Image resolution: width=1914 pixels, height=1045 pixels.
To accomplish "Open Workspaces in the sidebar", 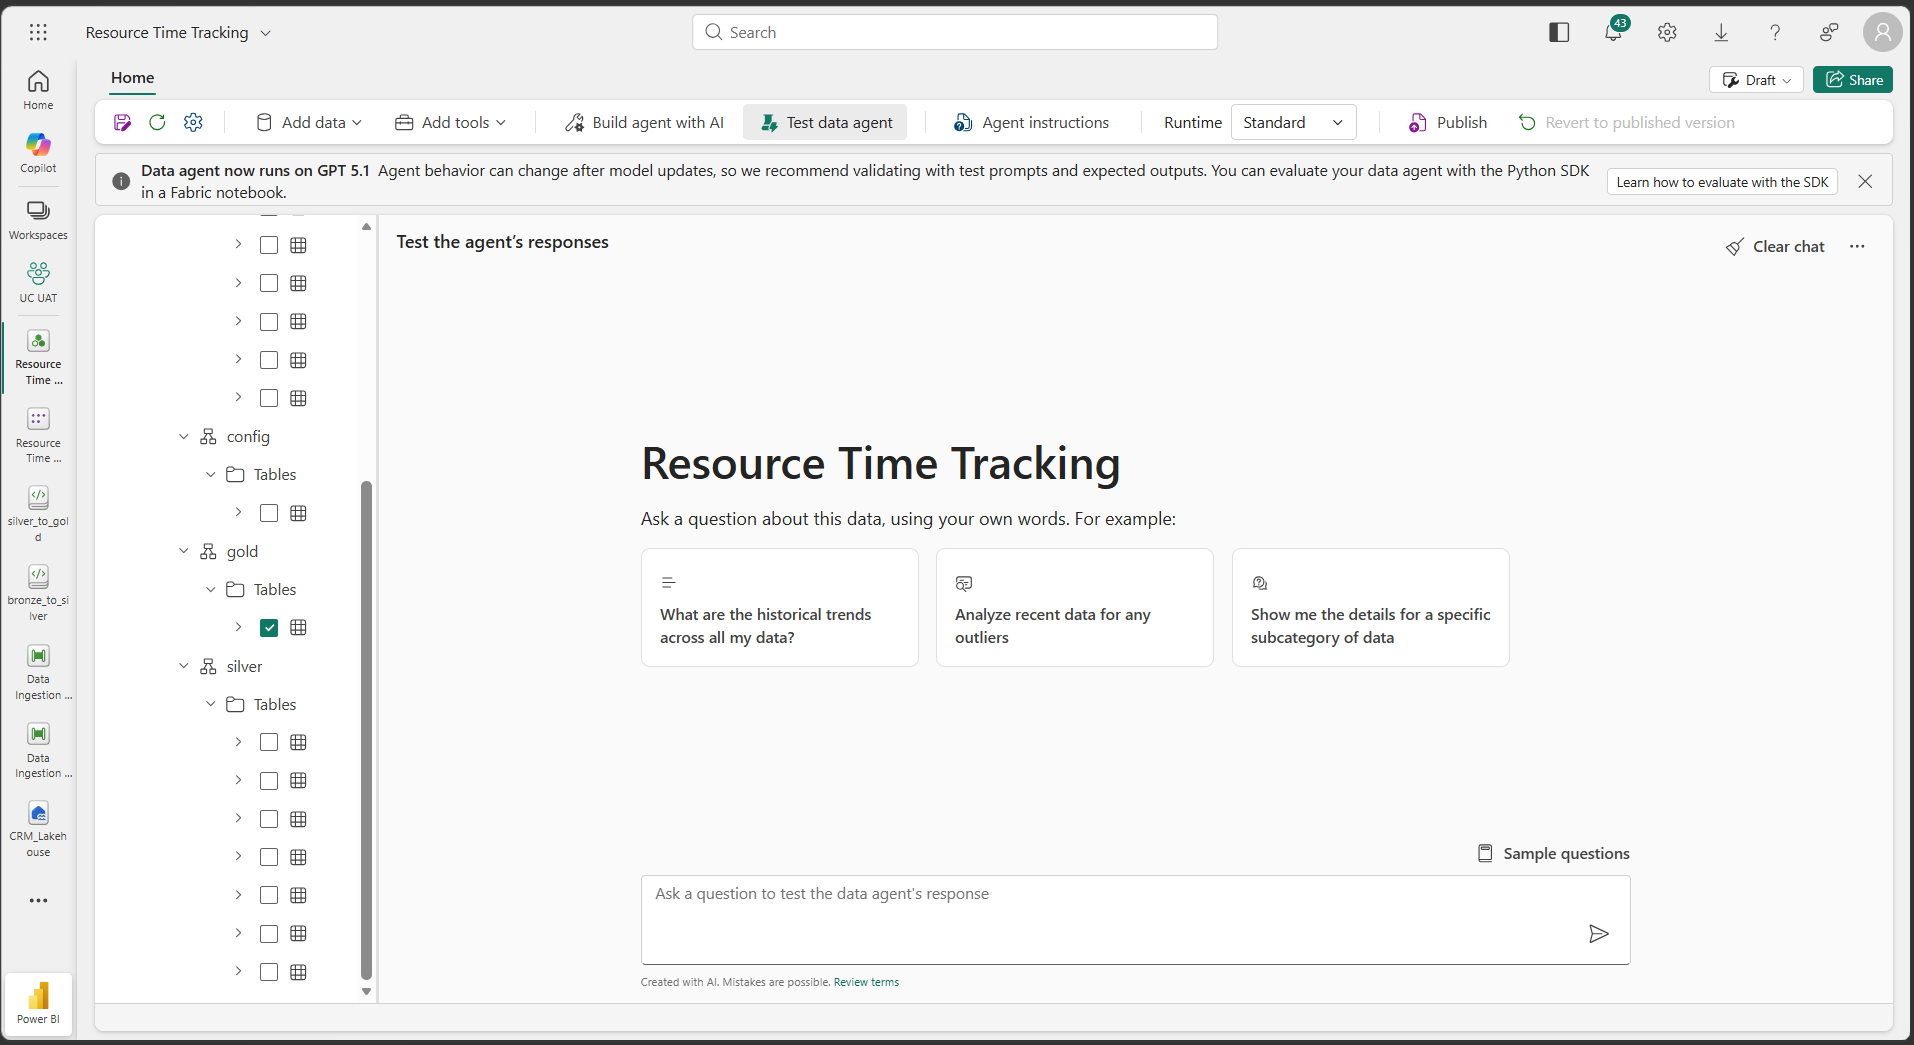I will [x=38, y=220].
